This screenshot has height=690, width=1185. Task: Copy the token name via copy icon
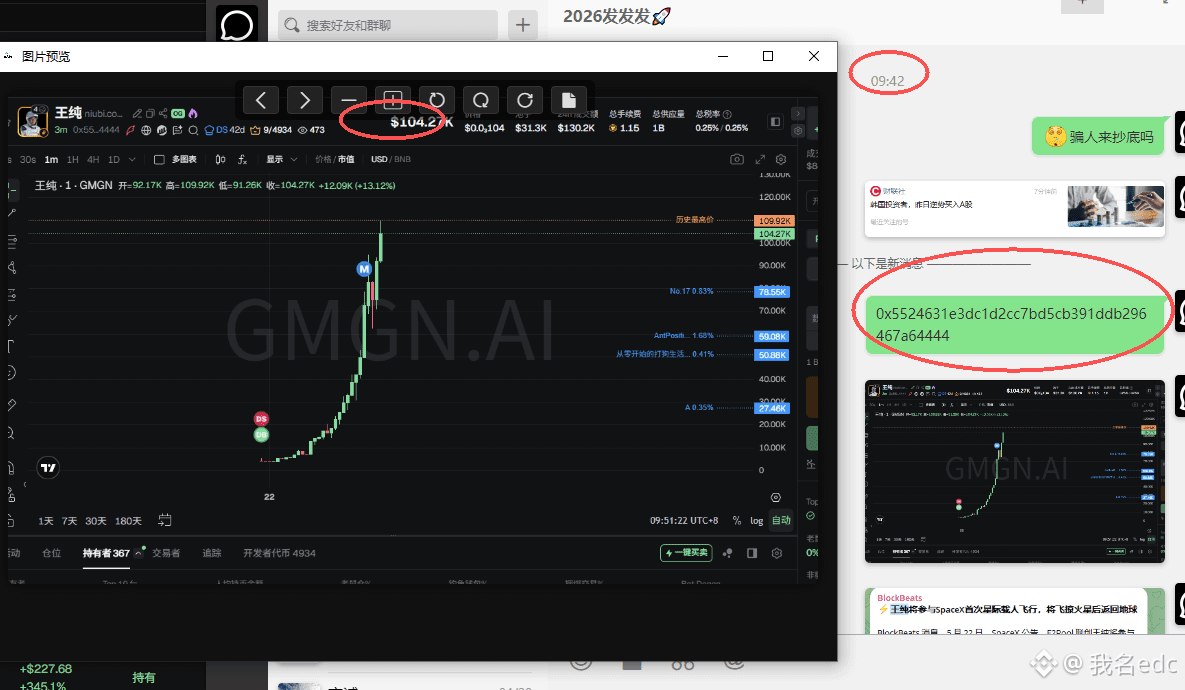[150, 113]
